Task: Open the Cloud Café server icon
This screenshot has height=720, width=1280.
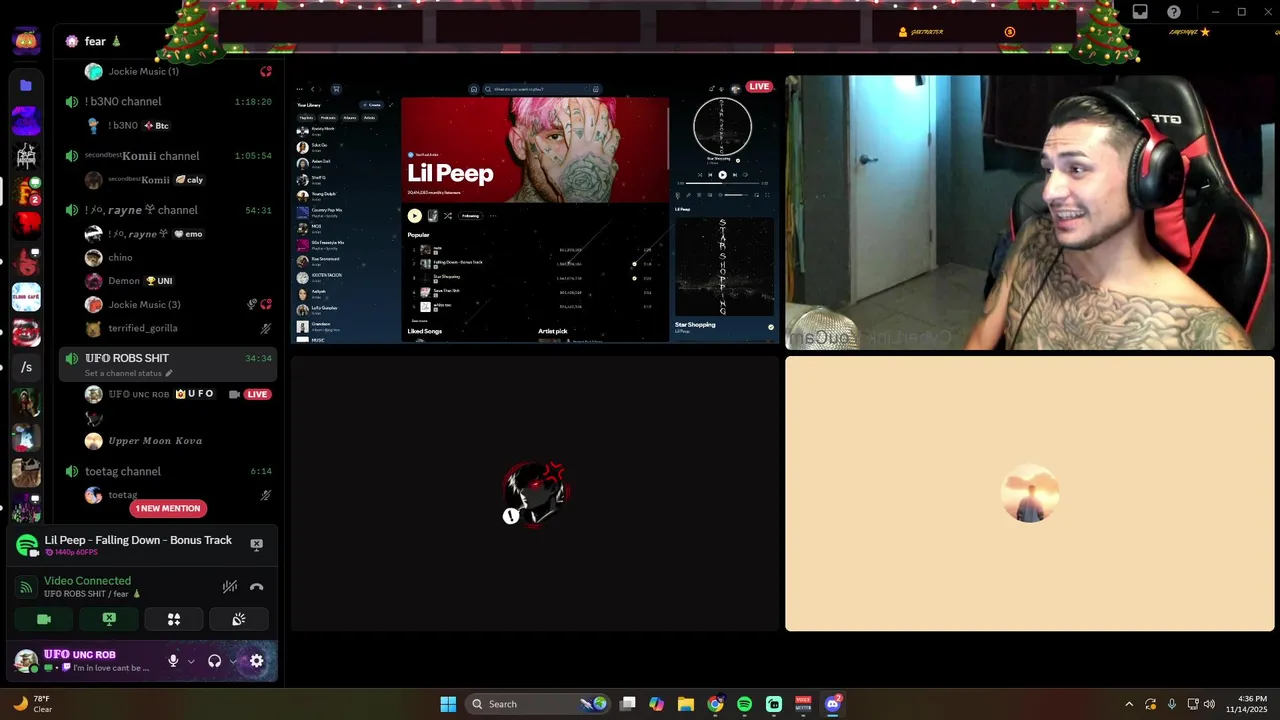Action: [x=26, y=297]
